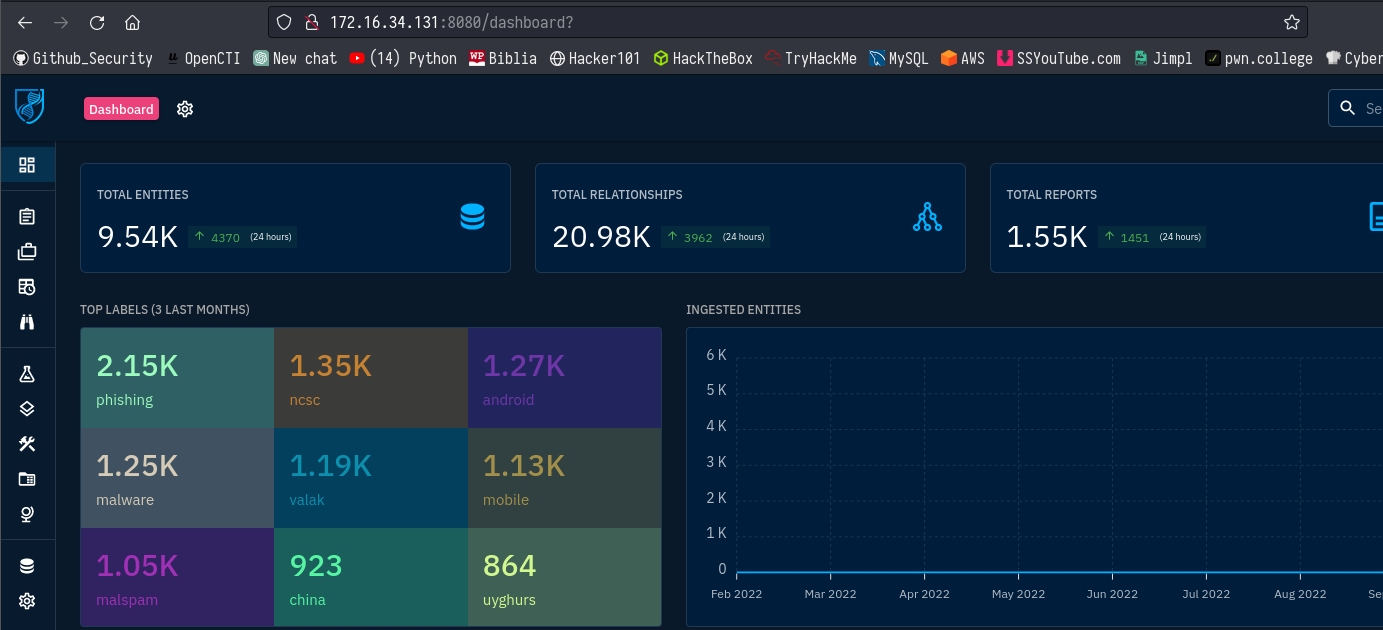The image size is (1383, 630).
Task: Open the stacked layers Arsenal icon
Action: pyautogui.click(x=27, y=408)
